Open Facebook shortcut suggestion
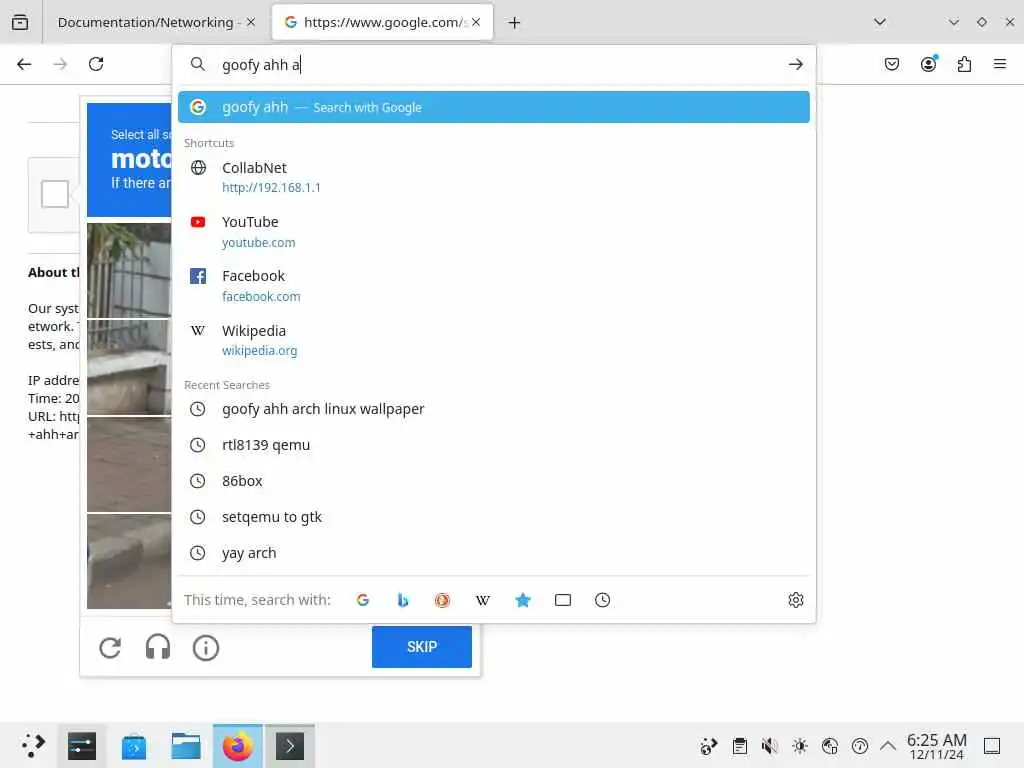The image size is (1024, 768). click(494, 286)
